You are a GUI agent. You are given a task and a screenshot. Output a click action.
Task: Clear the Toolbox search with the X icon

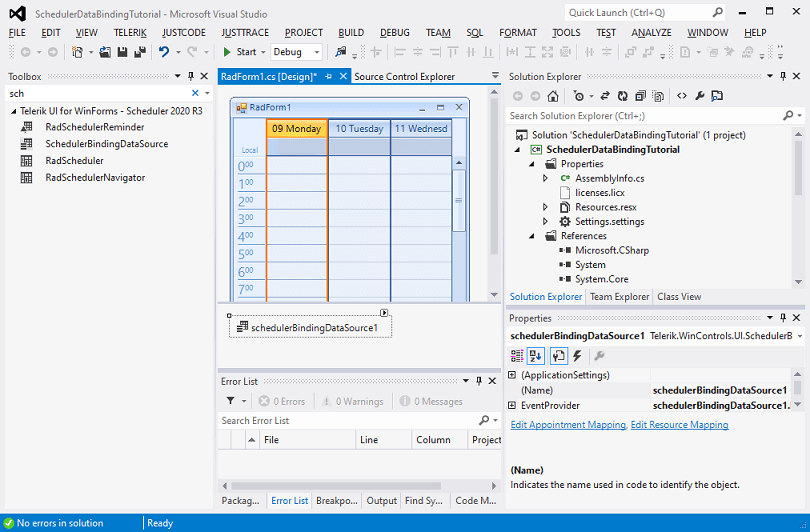pos(195,93)
